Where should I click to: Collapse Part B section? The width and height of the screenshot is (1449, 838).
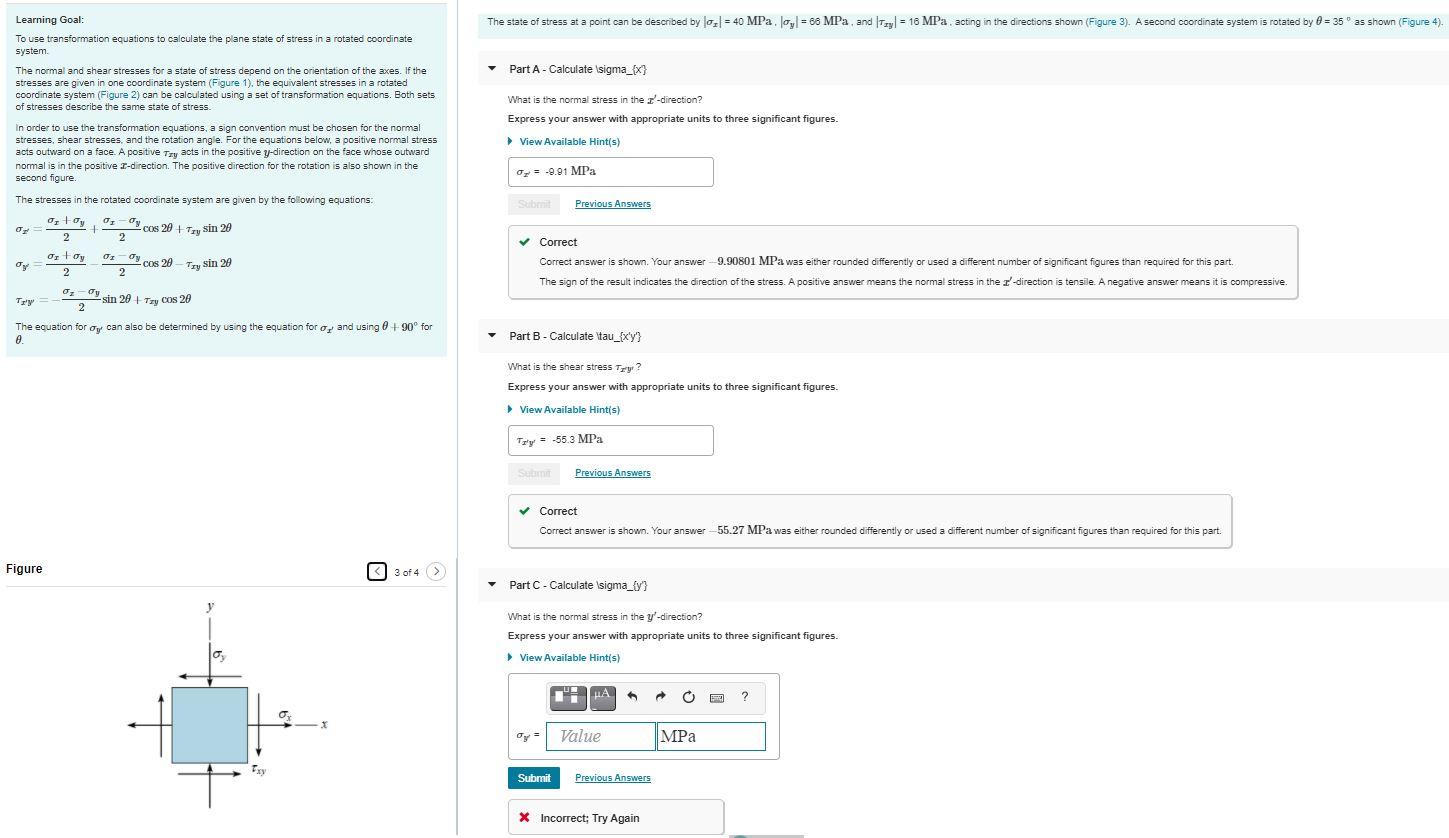491,336
